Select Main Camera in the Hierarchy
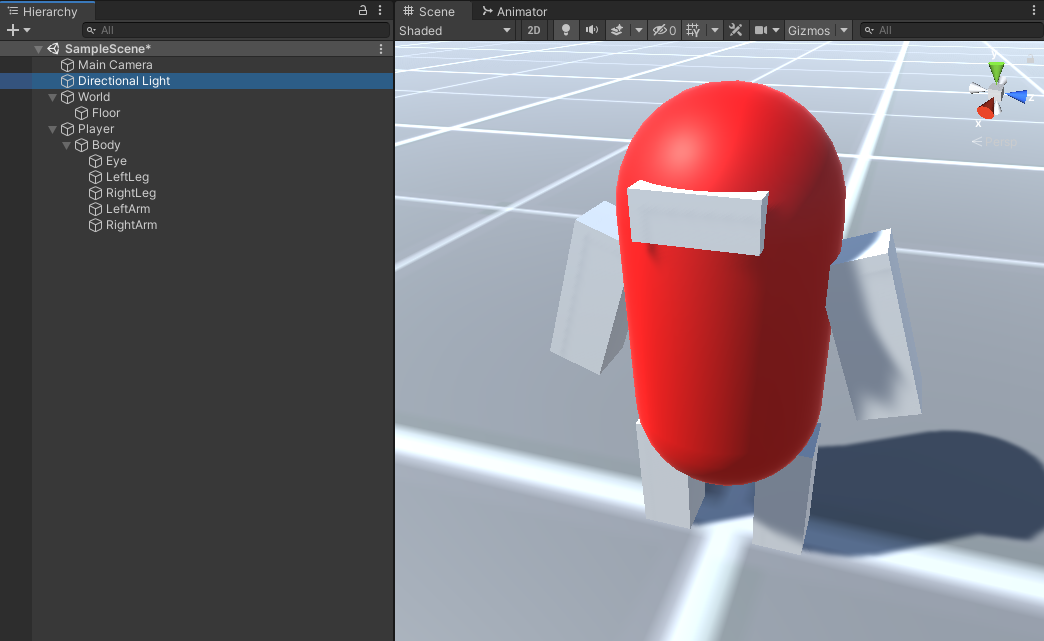 pos(197,65)
